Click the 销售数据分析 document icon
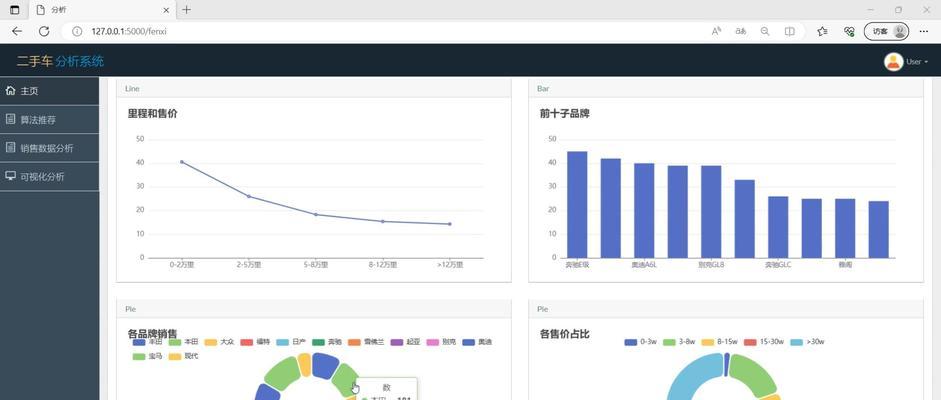This screenshot has height=400, width=941. (10, 148)
